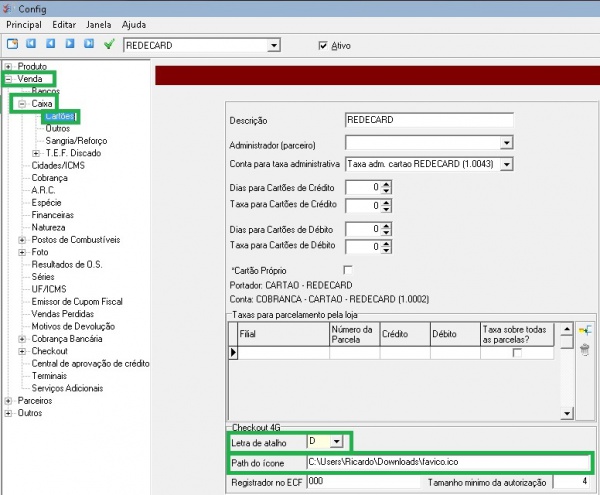The width and height of the screenshot is (600, 495).
Task: Click the Path do ícone field
Action: click(x=446, y=463)
